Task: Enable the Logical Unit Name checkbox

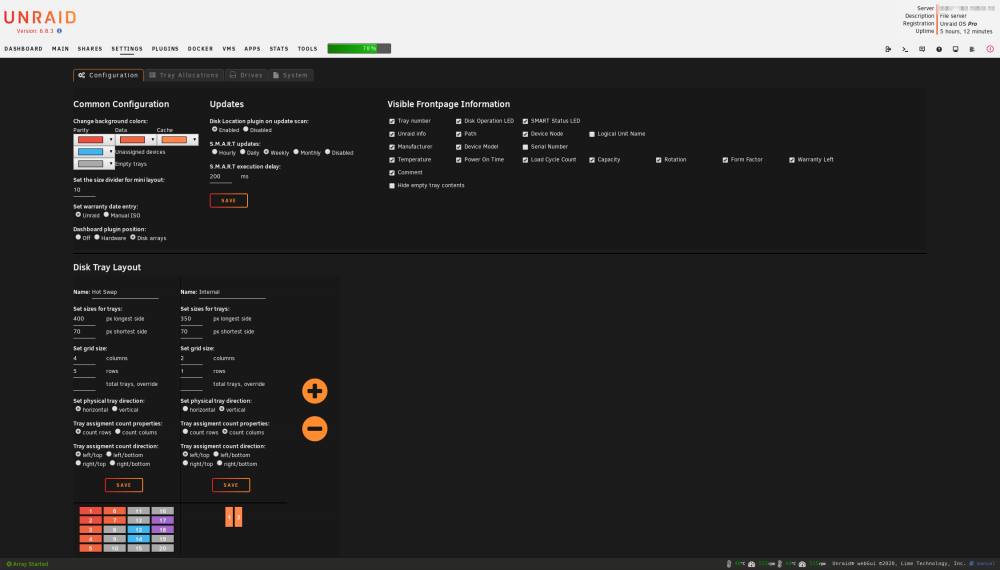Action: pos(592,135)
